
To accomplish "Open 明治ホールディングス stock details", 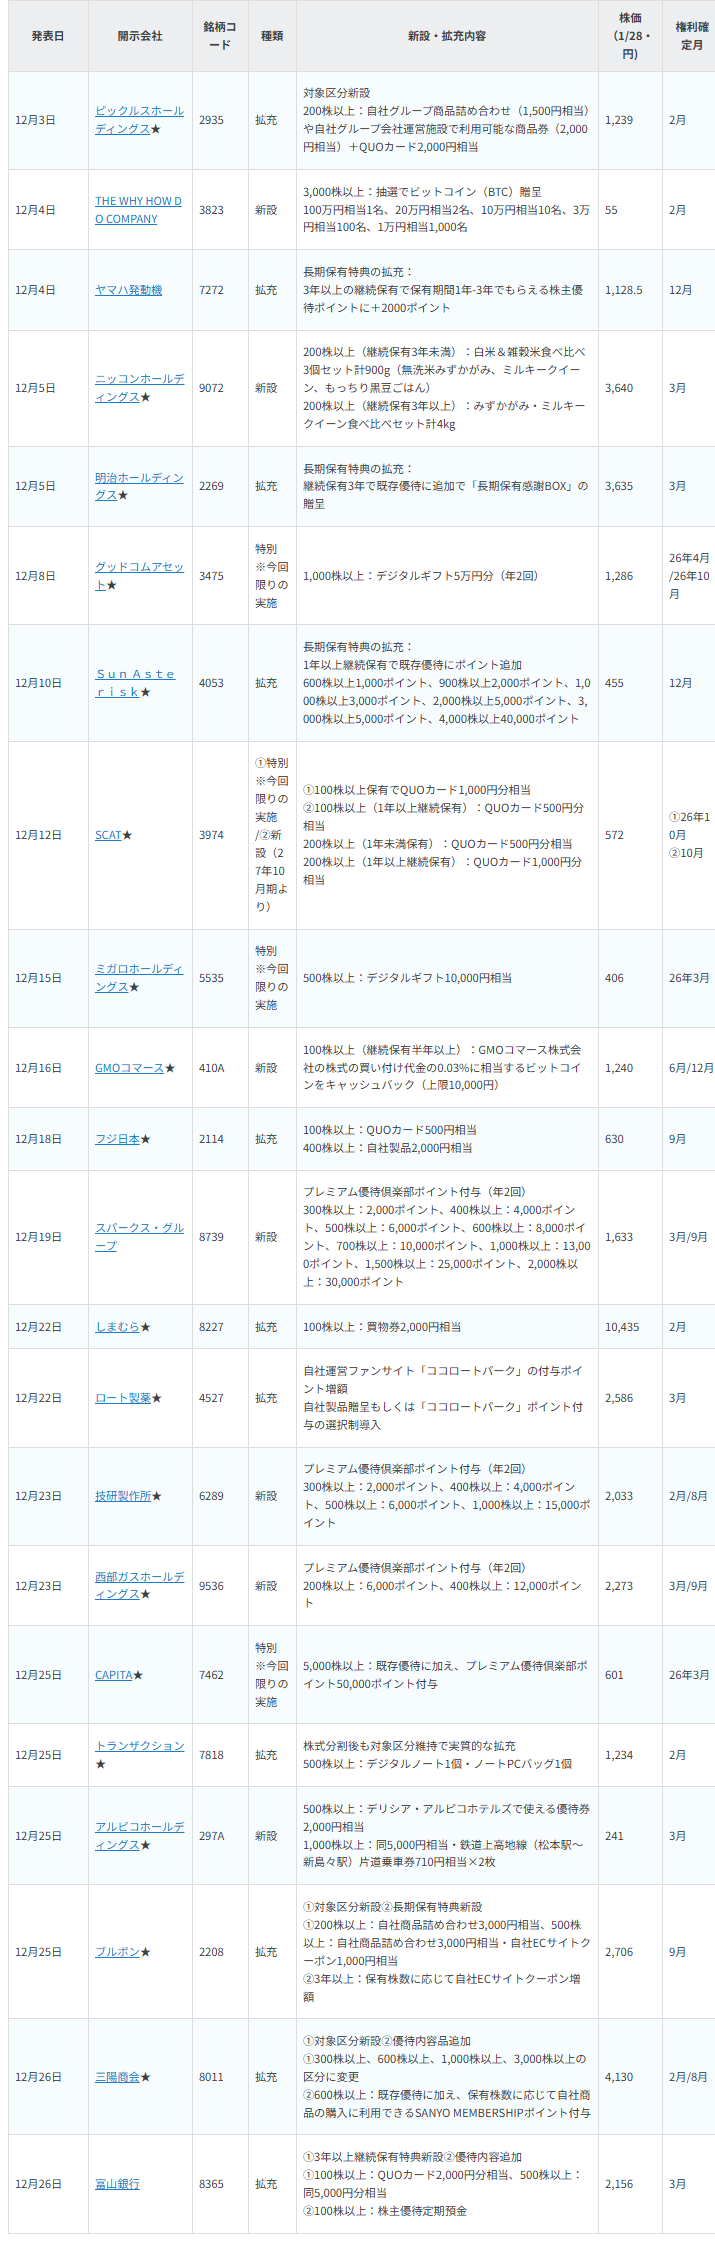I will pyautogui.click(x=139, y=478).
